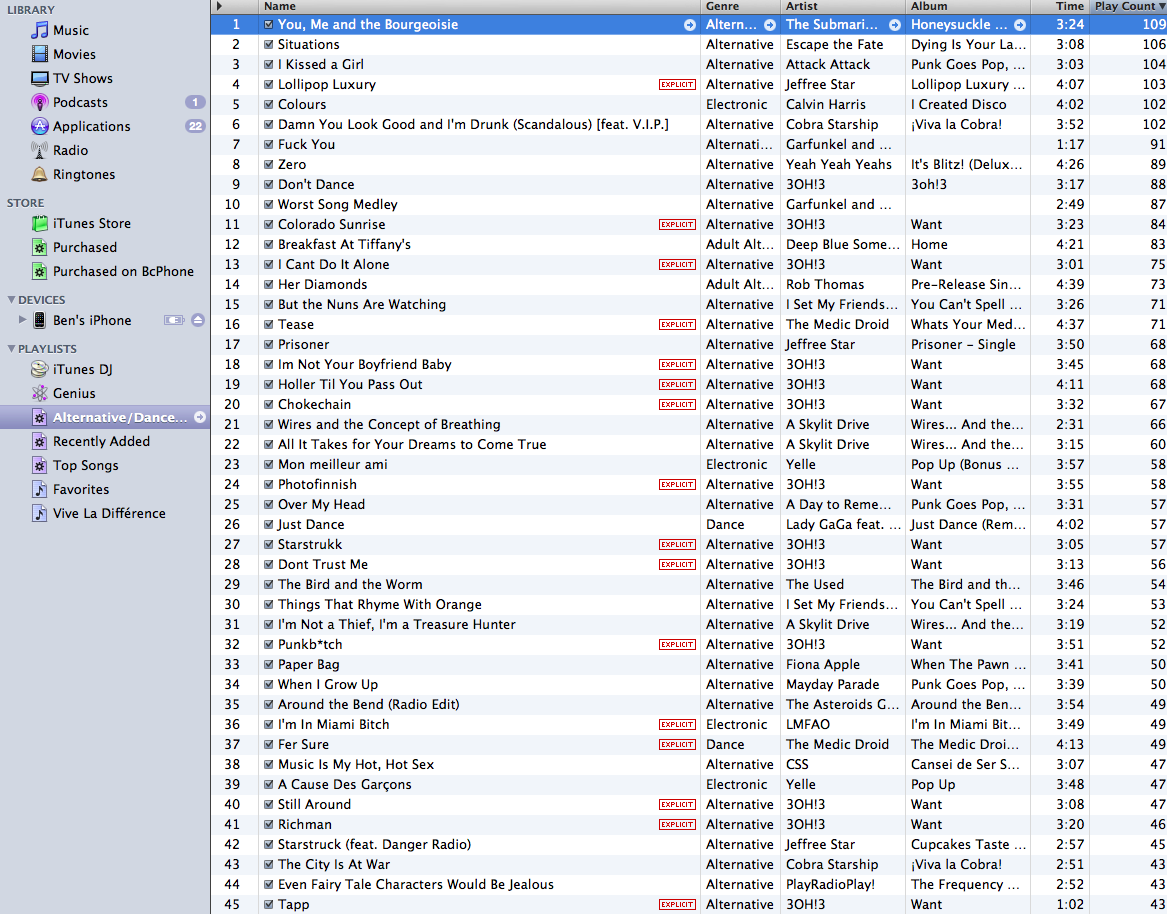Open the Vive La Différence playlist icon
Screen dimensions: 1167x914
pyautogui.click(x=39, y=513)
